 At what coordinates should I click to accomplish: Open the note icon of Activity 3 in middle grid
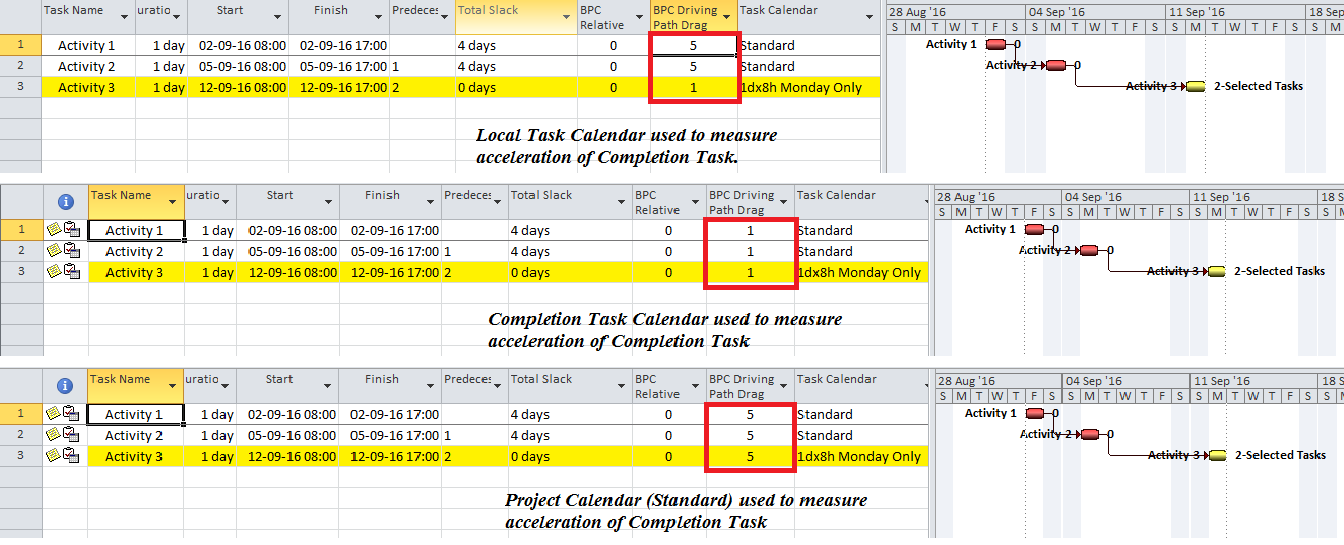(x=54, y=272)
